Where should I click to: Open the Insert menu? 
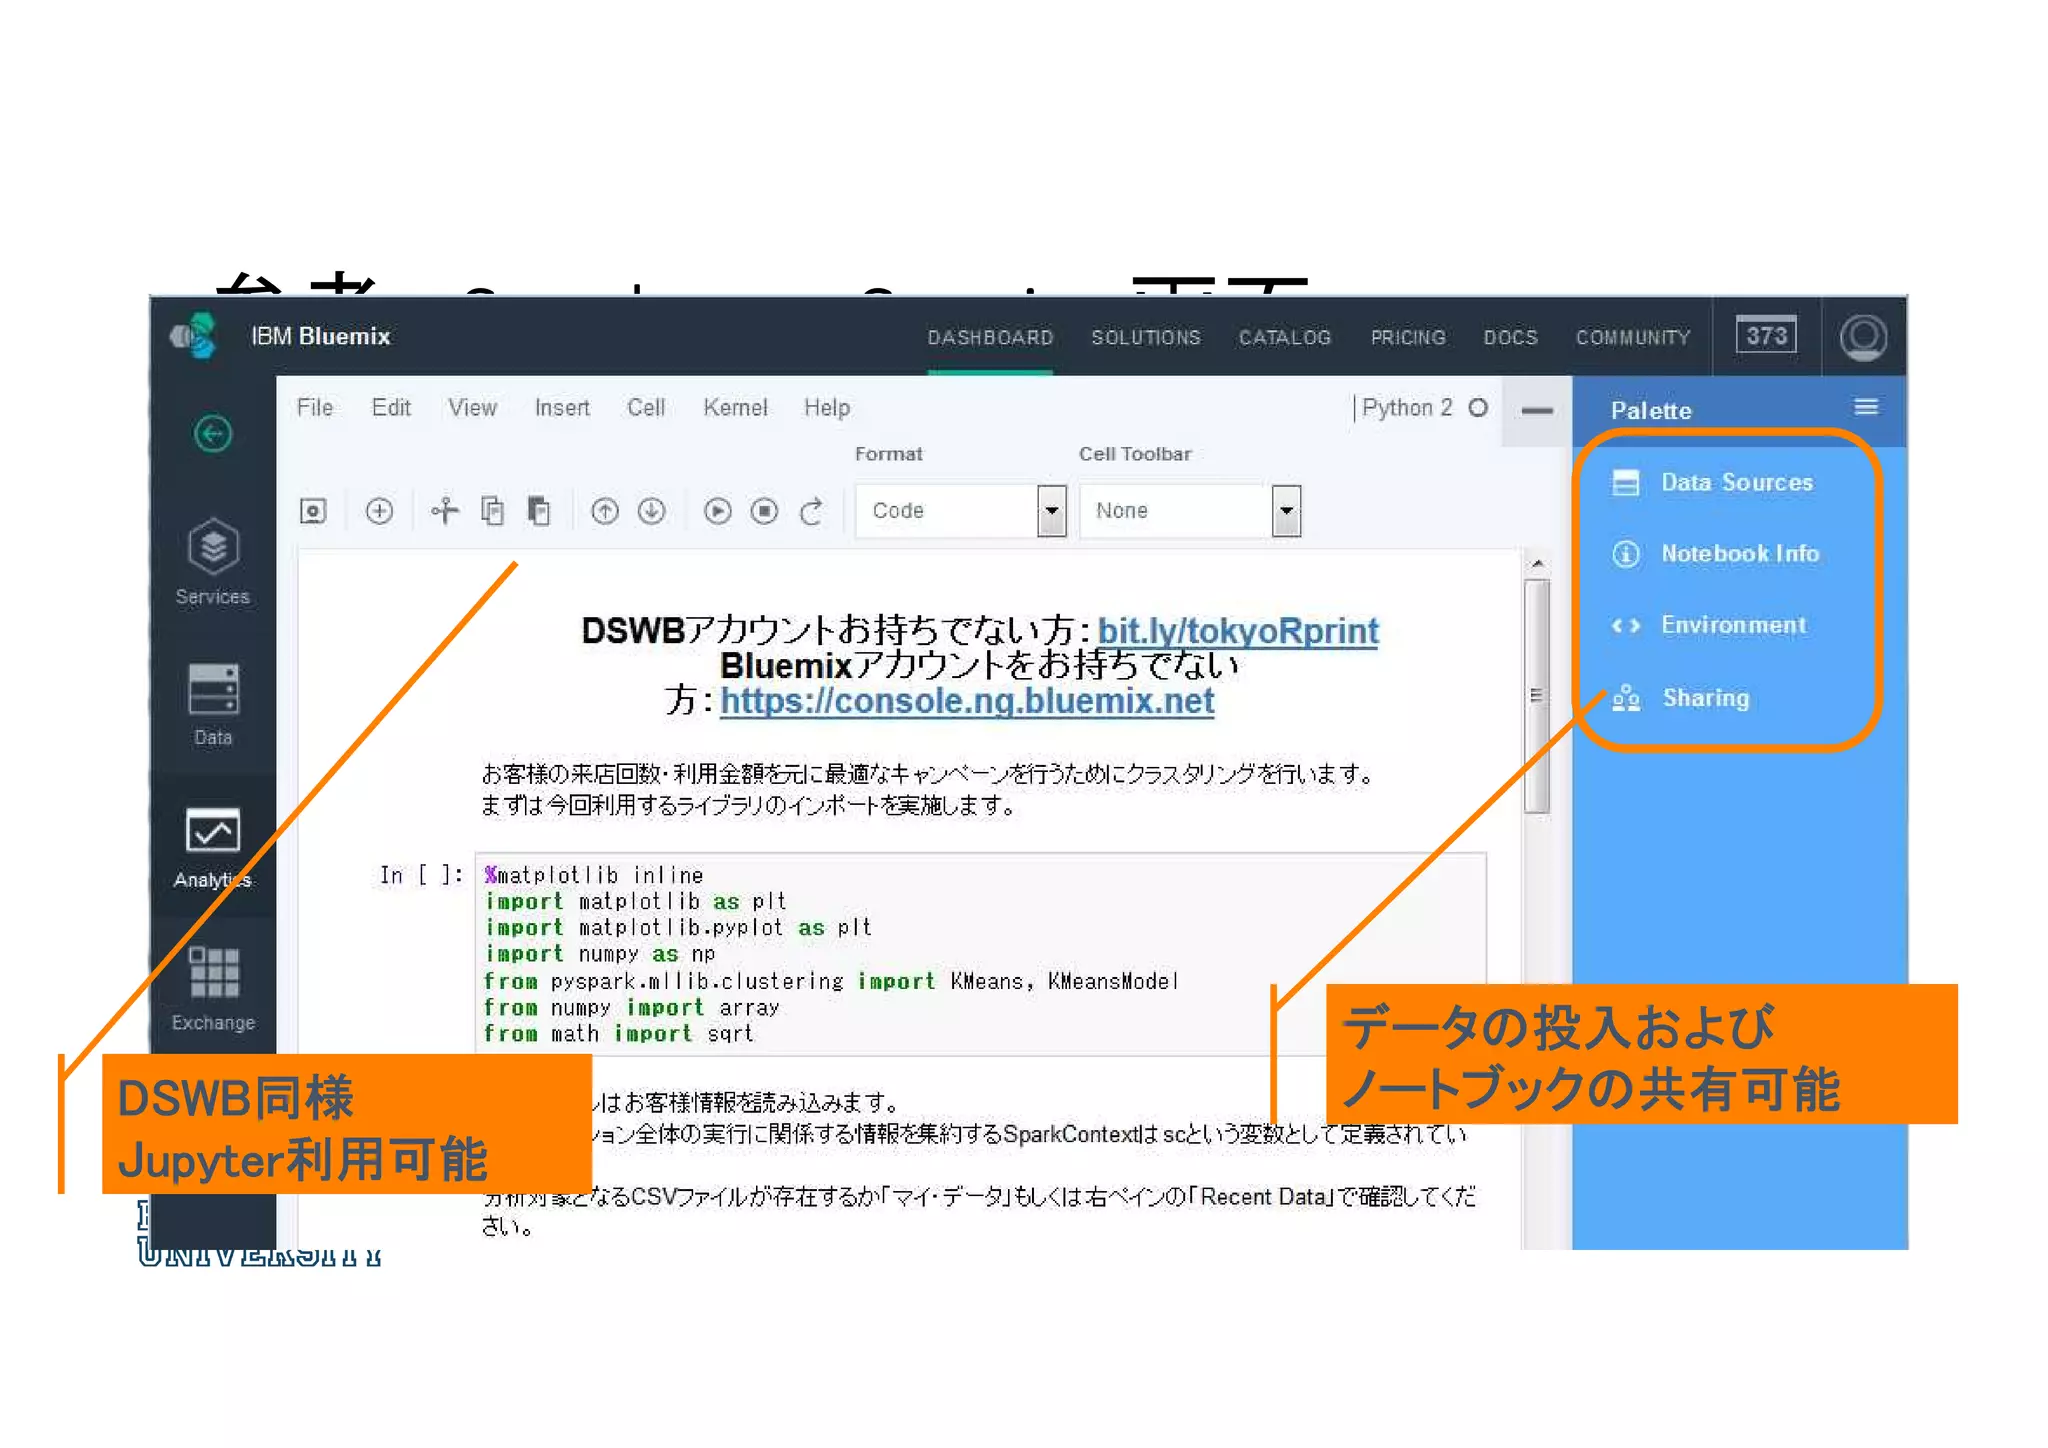click(562, 408)
